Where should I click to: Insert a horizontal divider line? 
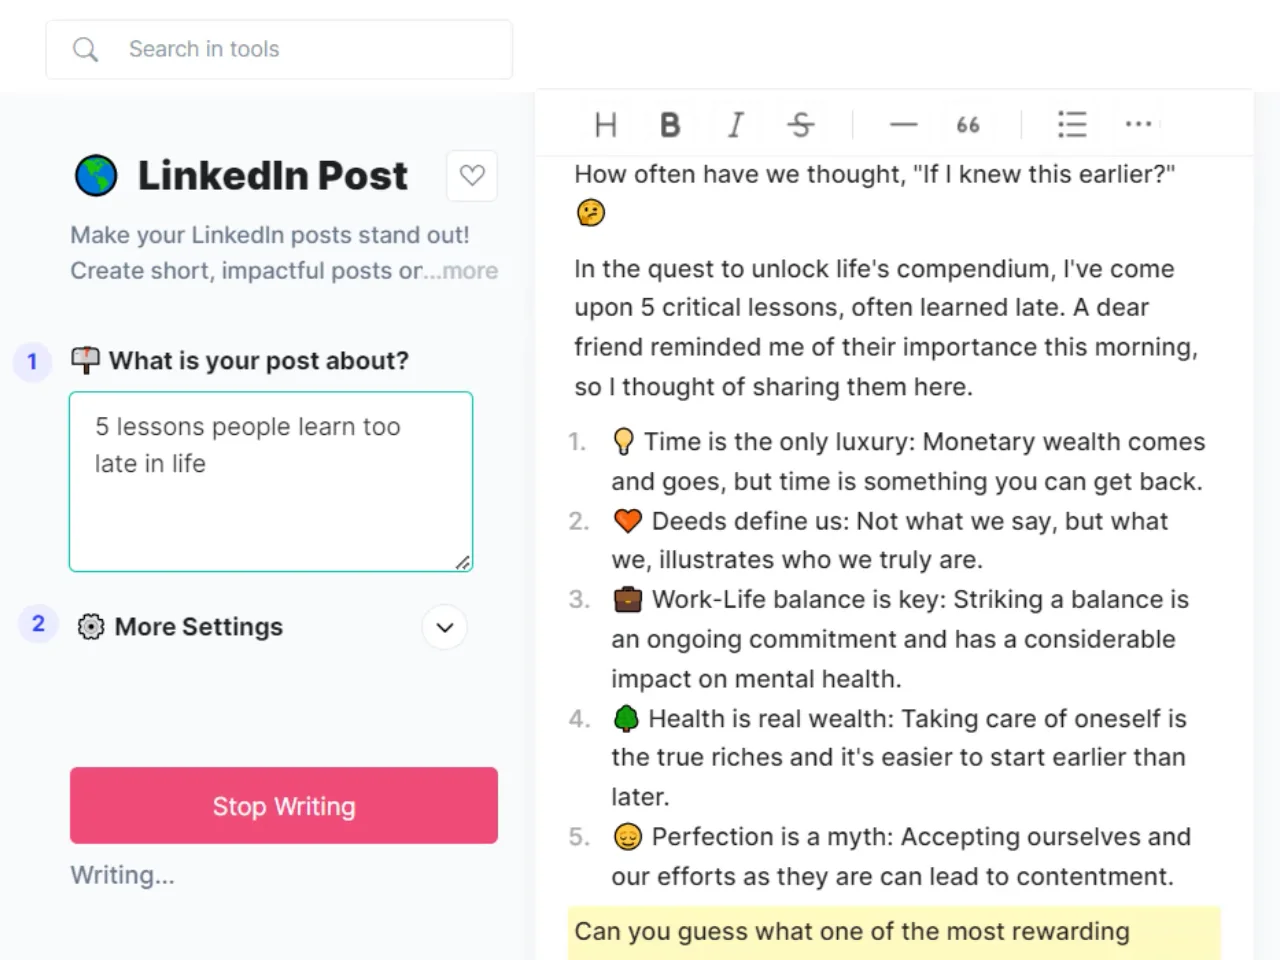coord(903,125)
